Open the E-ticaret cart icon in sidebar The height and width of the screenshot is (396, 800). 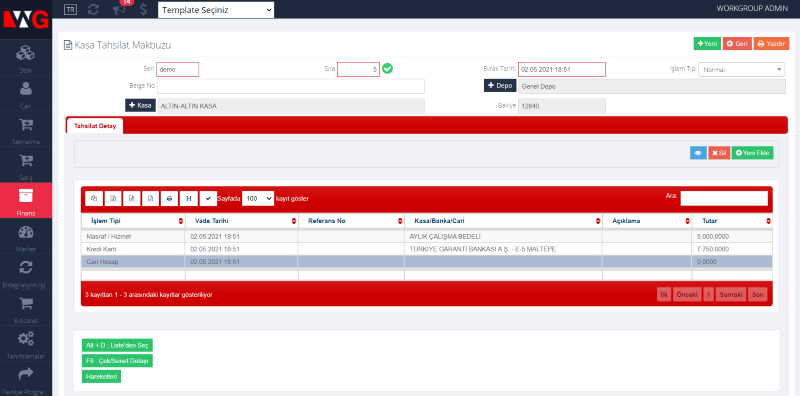pyautogui.click(x=26, y=304)
